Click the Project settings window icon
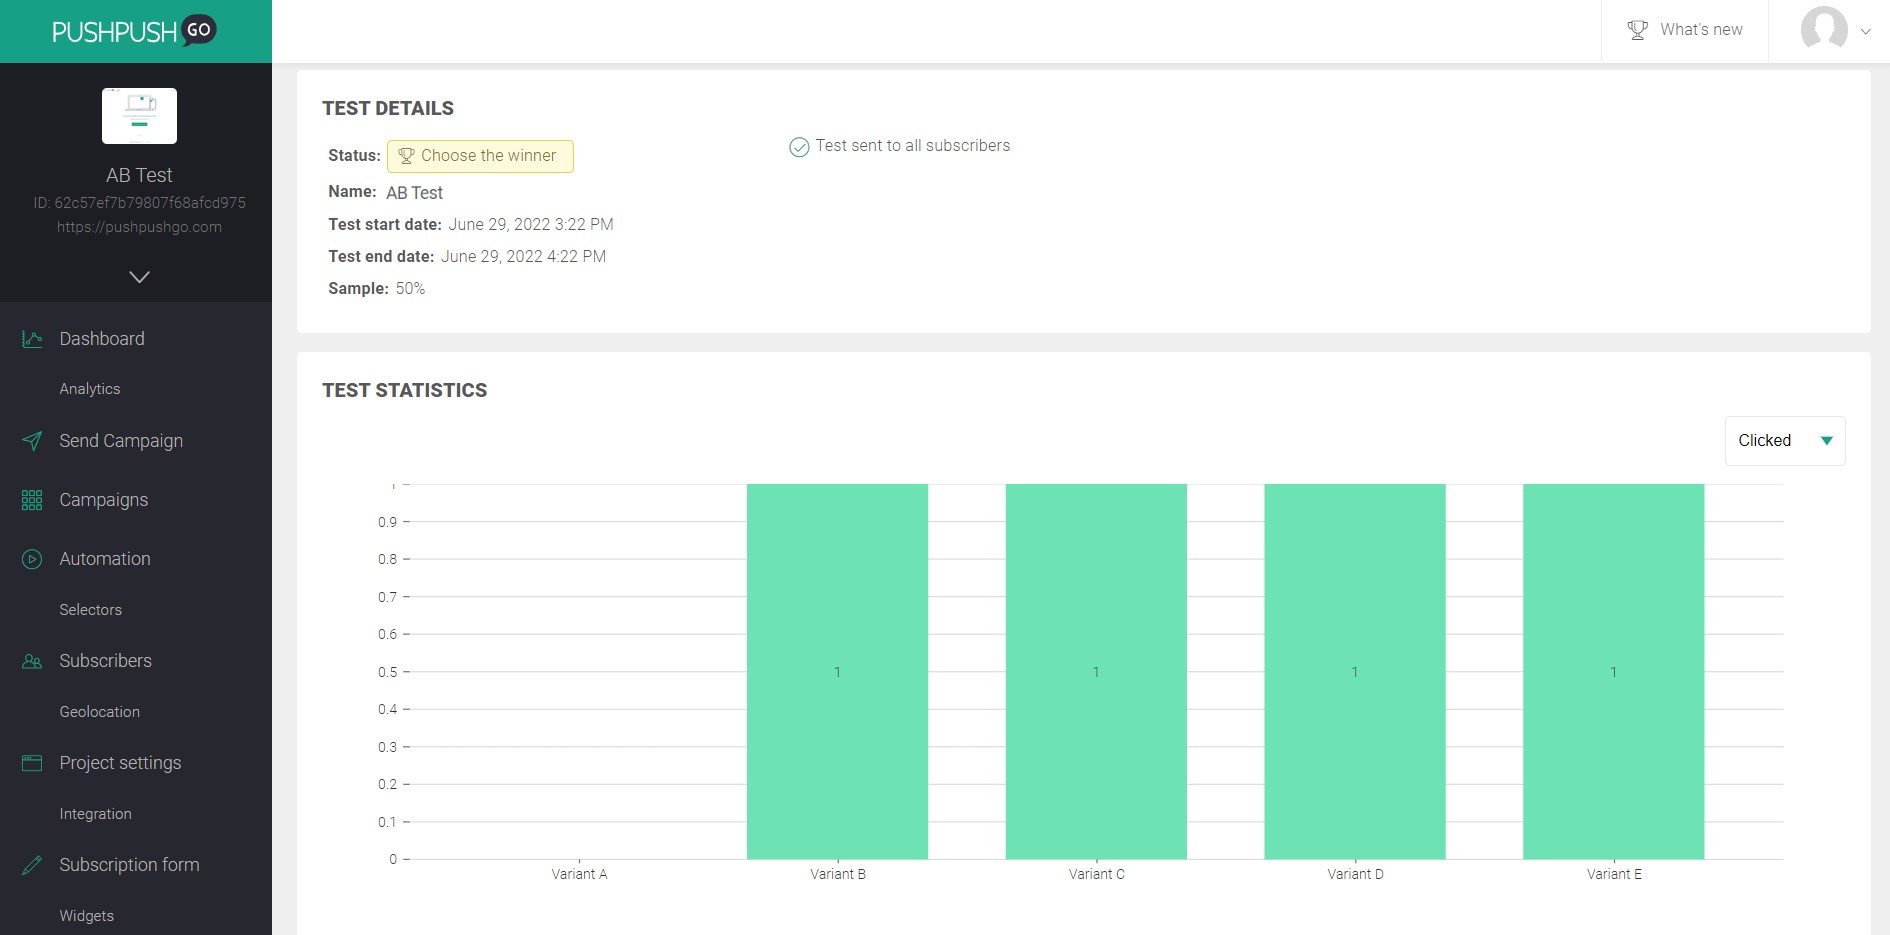 coord(32,763)
